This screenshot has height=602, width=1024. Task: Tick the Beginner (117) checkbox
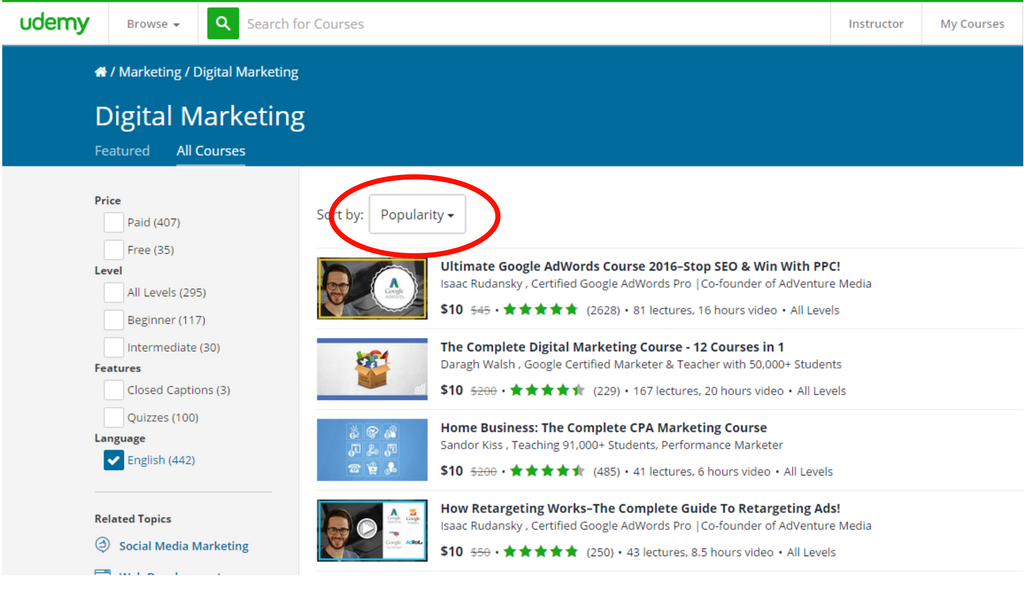(114, 319)
